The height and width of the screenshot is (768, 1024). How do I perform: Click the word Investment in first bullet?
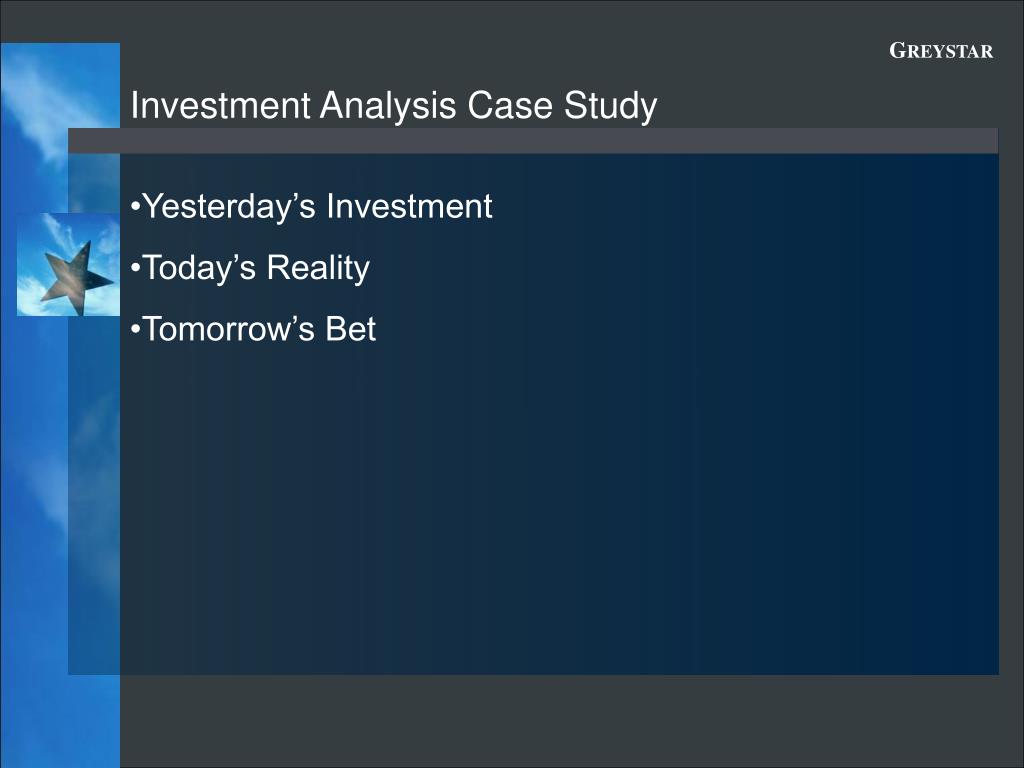tap(409, 206)
